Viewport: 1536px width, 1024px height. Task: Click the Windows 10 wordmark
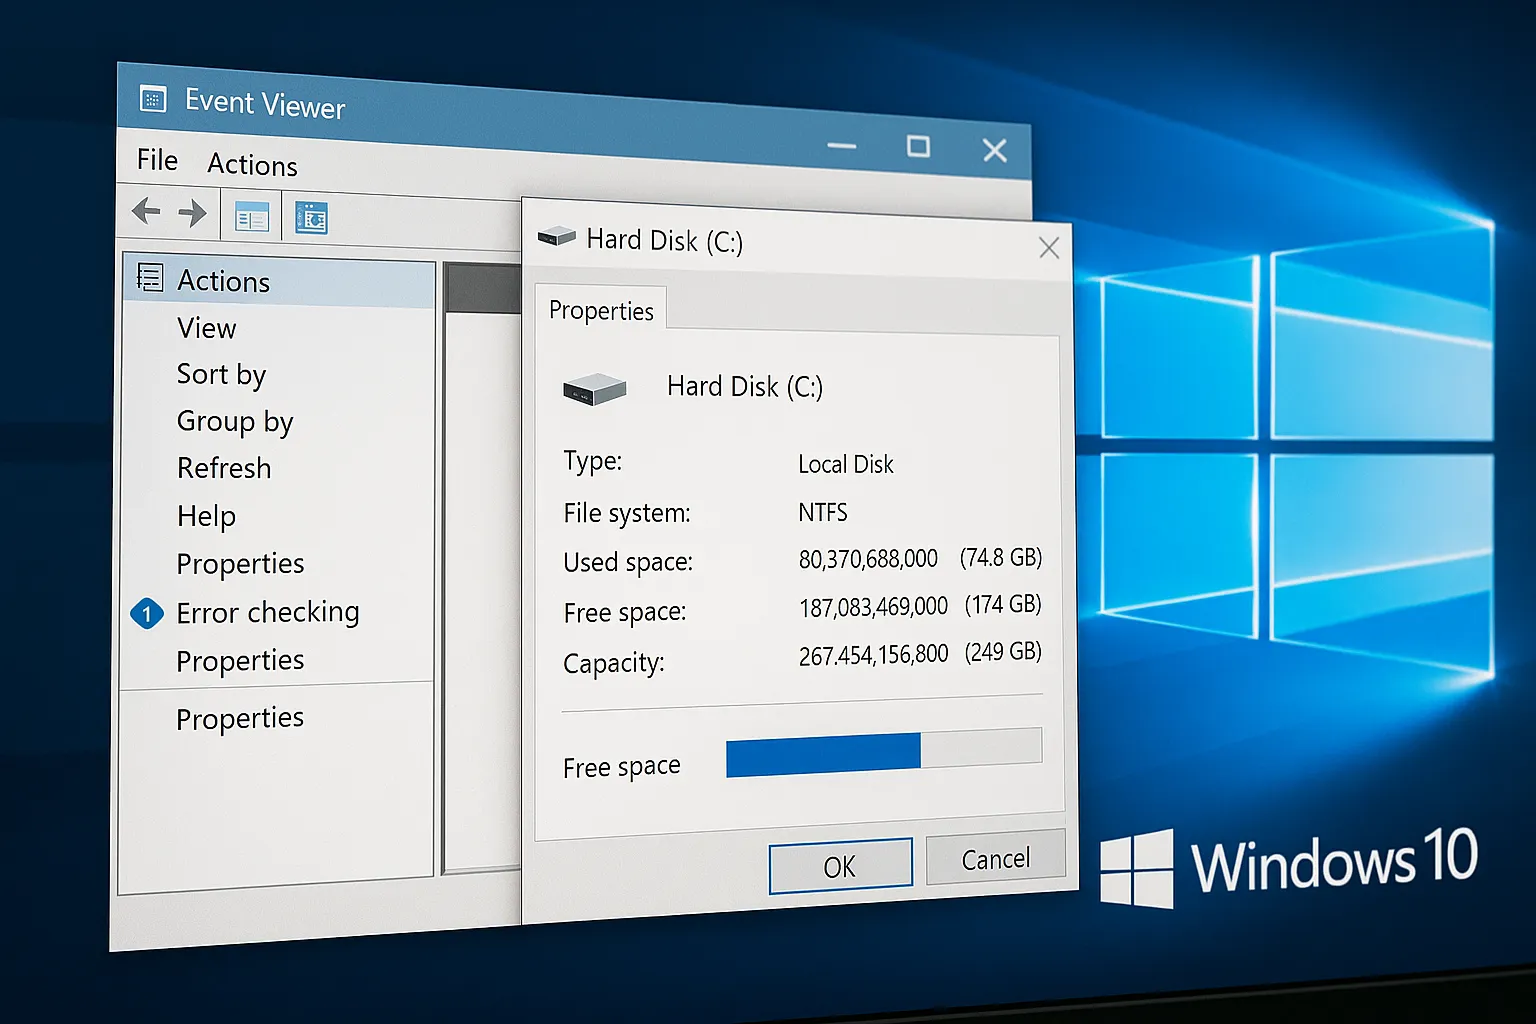click(1335, 861)
